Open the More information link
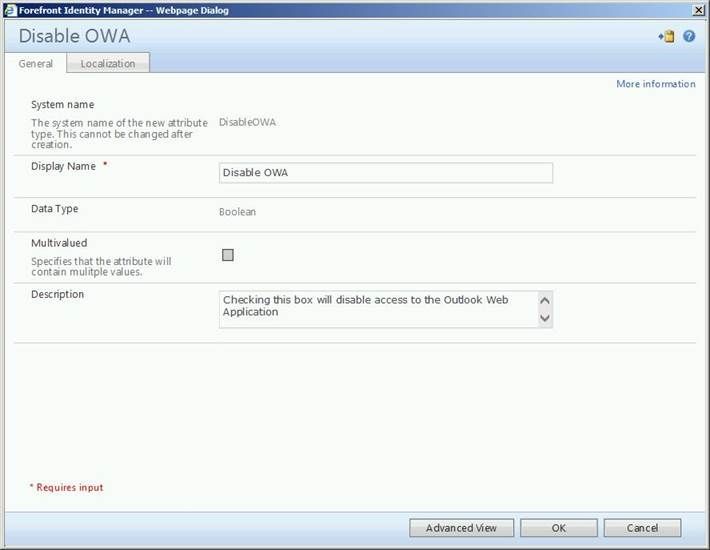Image resolution: width=710 pixels, height=550 pixels. 656,84
